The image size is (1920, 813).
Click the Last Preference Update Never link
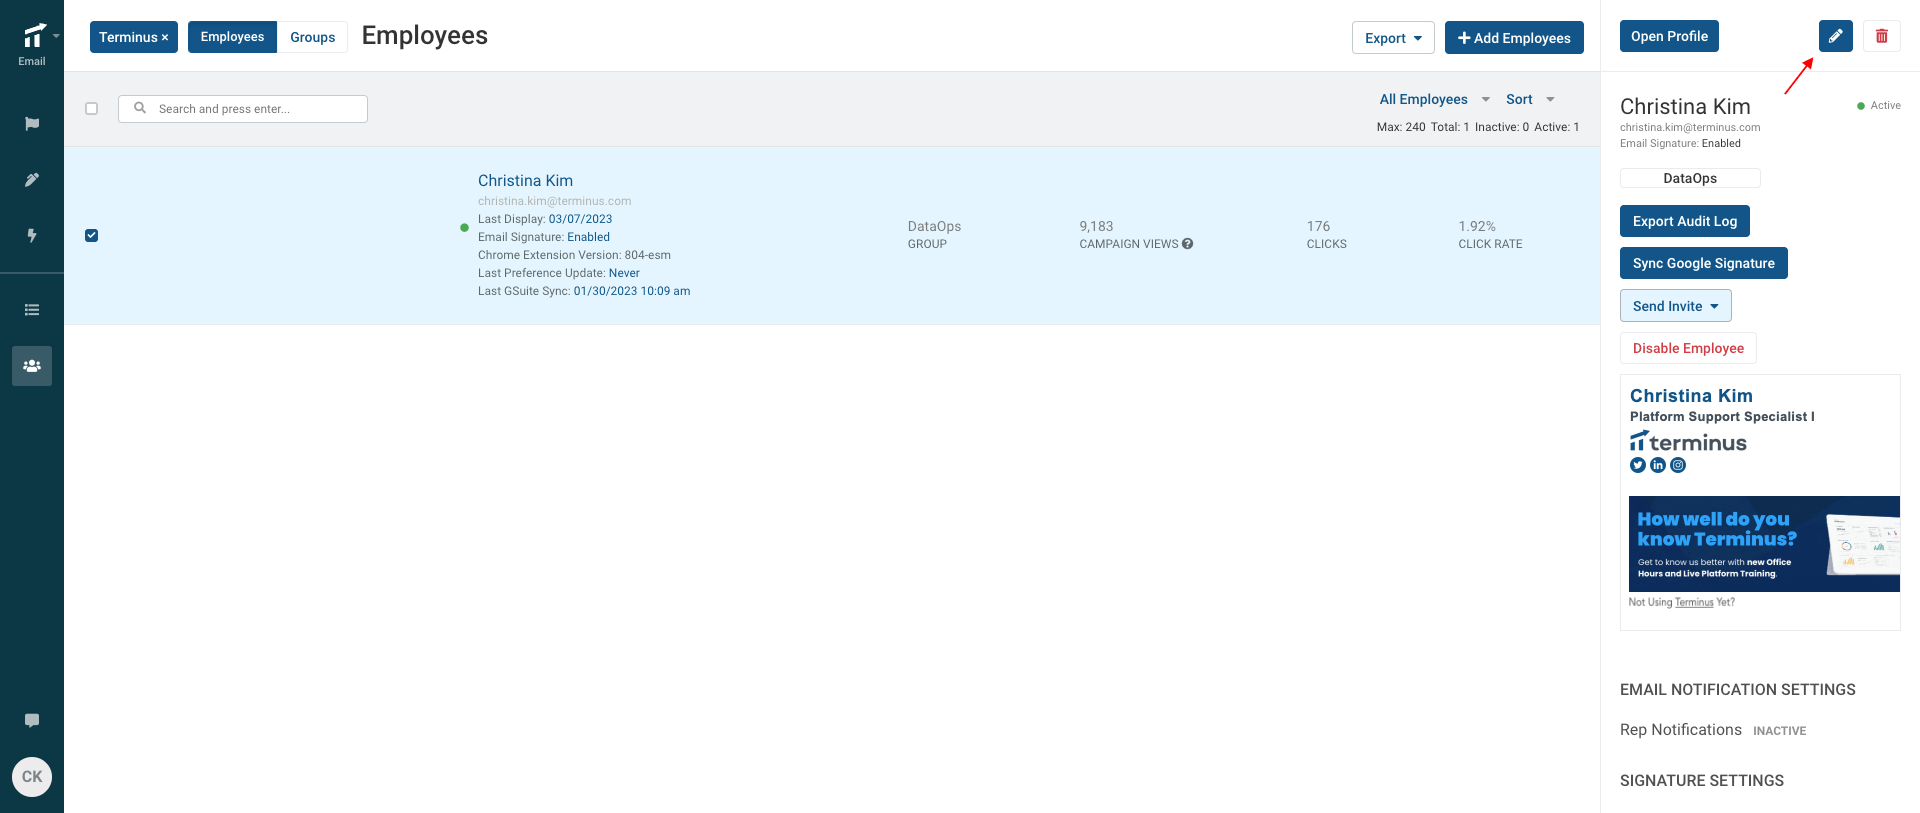click(624, 273)
